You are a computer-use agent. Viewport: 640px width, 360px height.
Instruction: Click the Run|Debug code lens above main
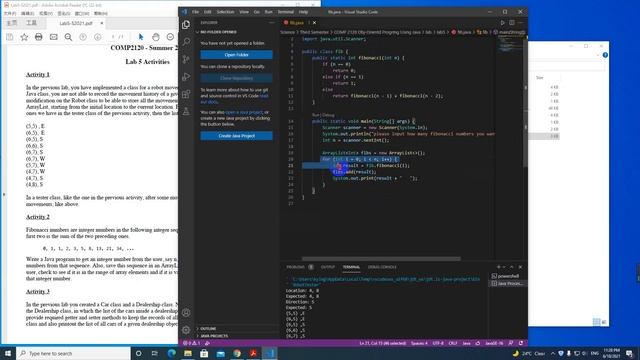(x=323, y=115)
